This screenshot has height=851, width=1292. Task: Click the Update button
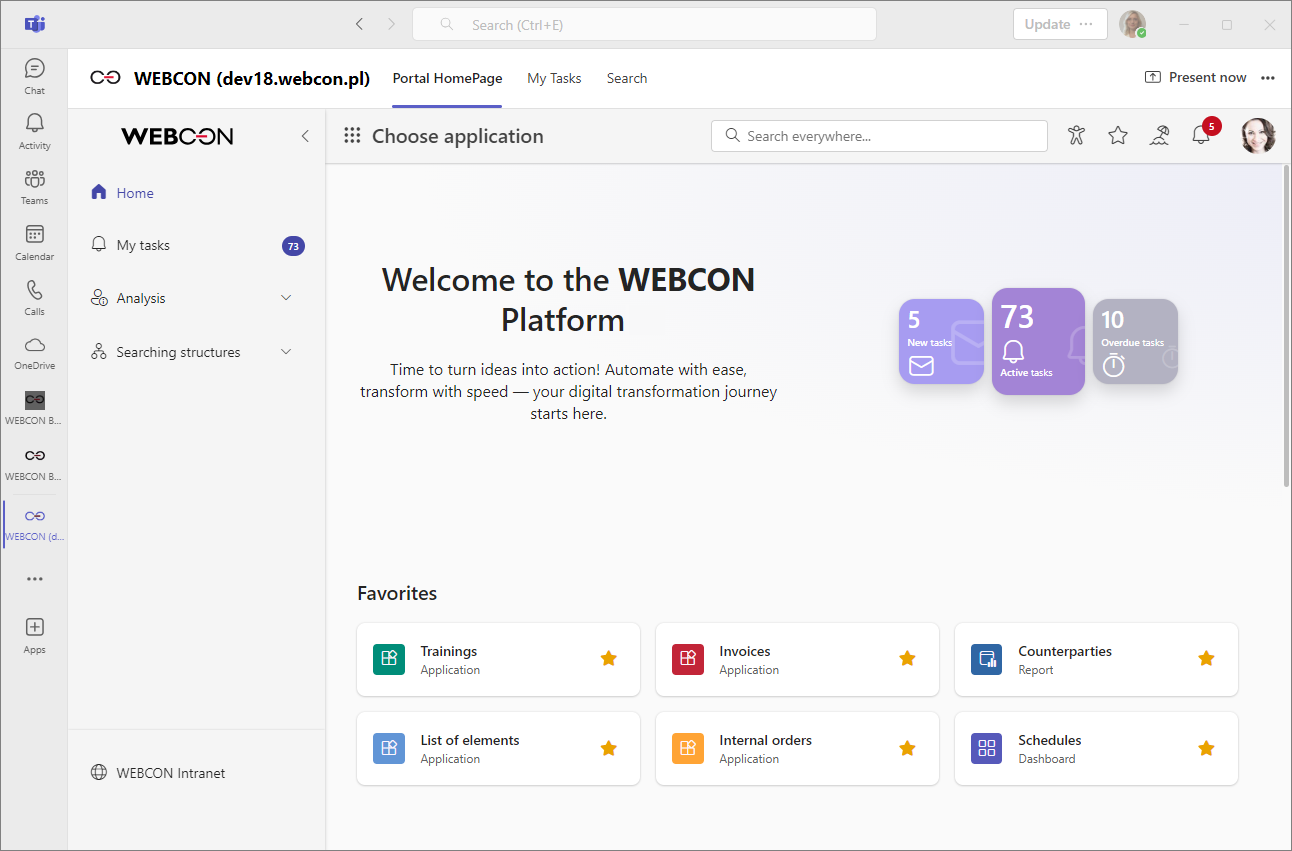[x=1060, y=24]
